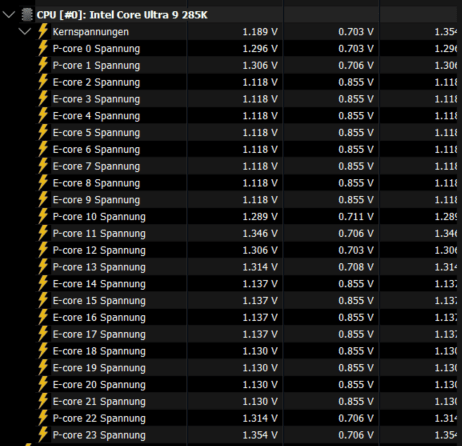Click P-core 10 minimum value 0.711 V

click(x=356, y=217)
